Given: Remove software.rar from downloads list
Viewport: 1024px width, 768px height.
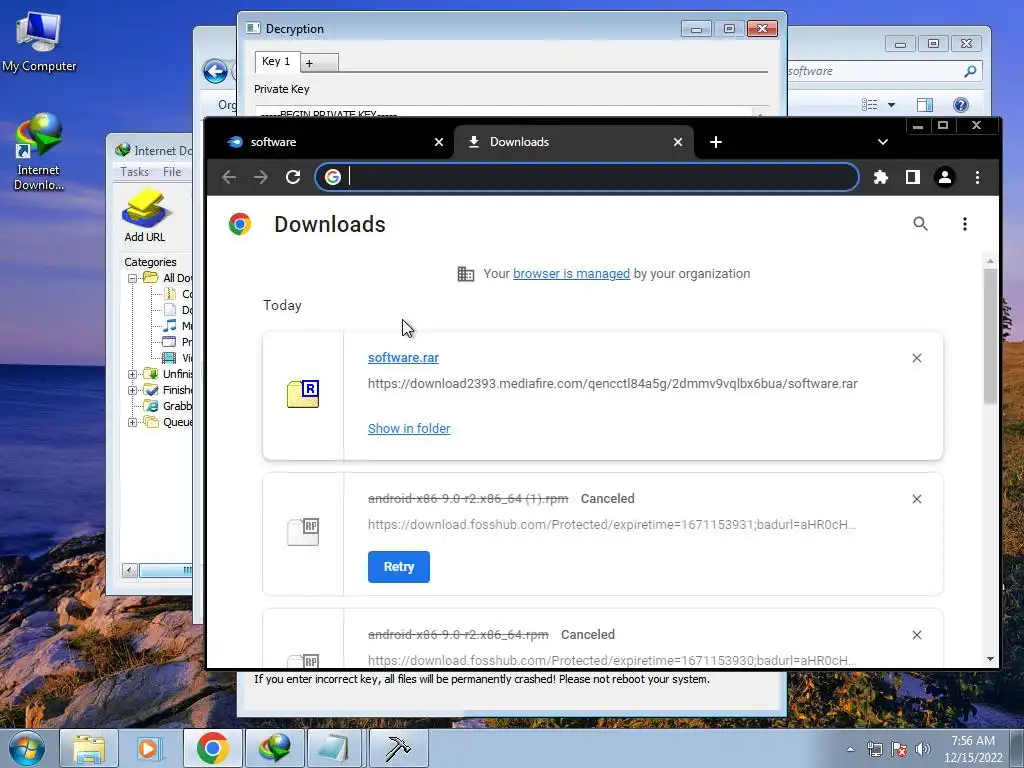Looking at the screenshot, I should (x=917, y=358).
